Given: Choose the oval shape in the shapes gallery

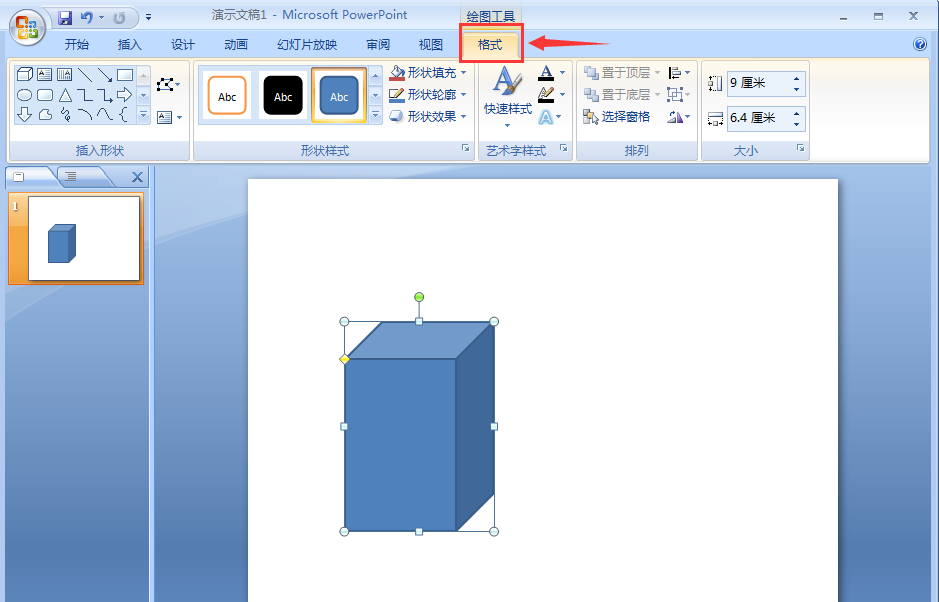Looking at the screenshot, I should pos(25,95).
